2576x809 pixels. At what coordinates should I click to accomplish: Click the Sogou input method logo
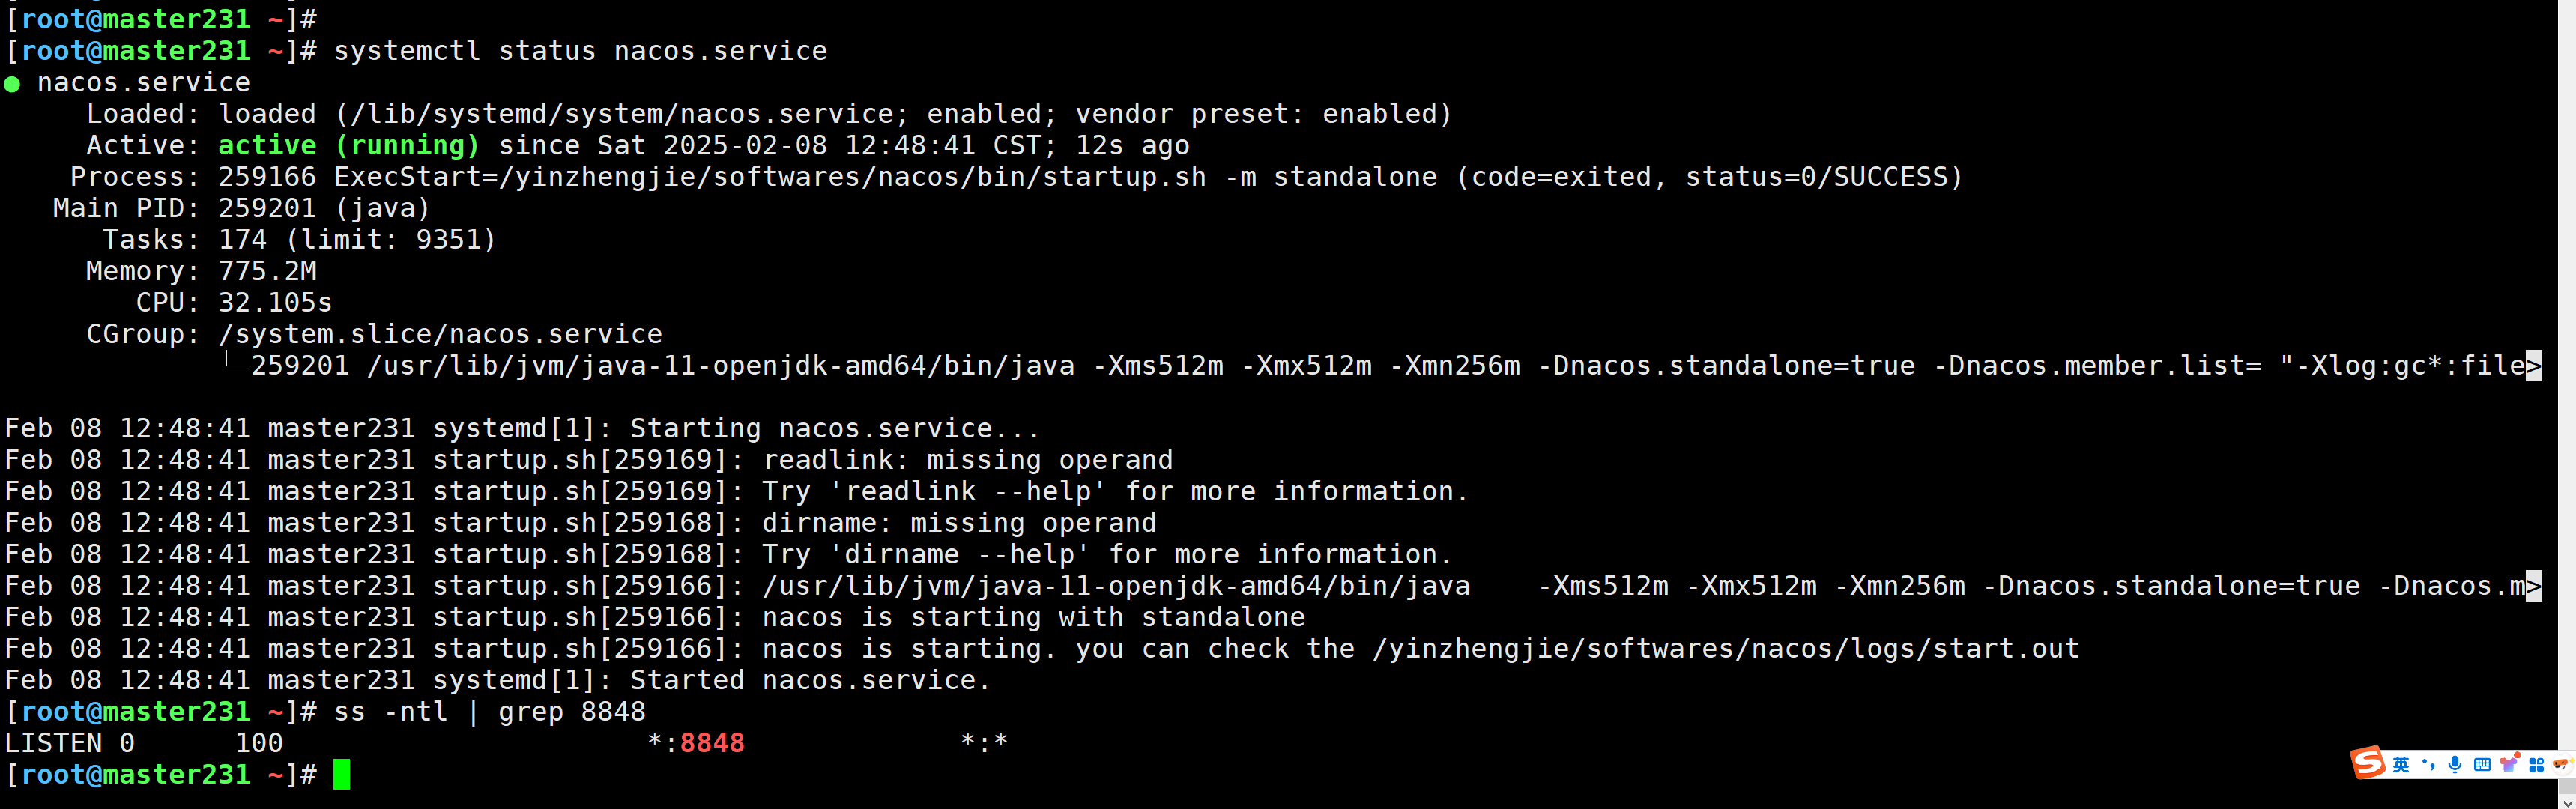(2368, 763)
